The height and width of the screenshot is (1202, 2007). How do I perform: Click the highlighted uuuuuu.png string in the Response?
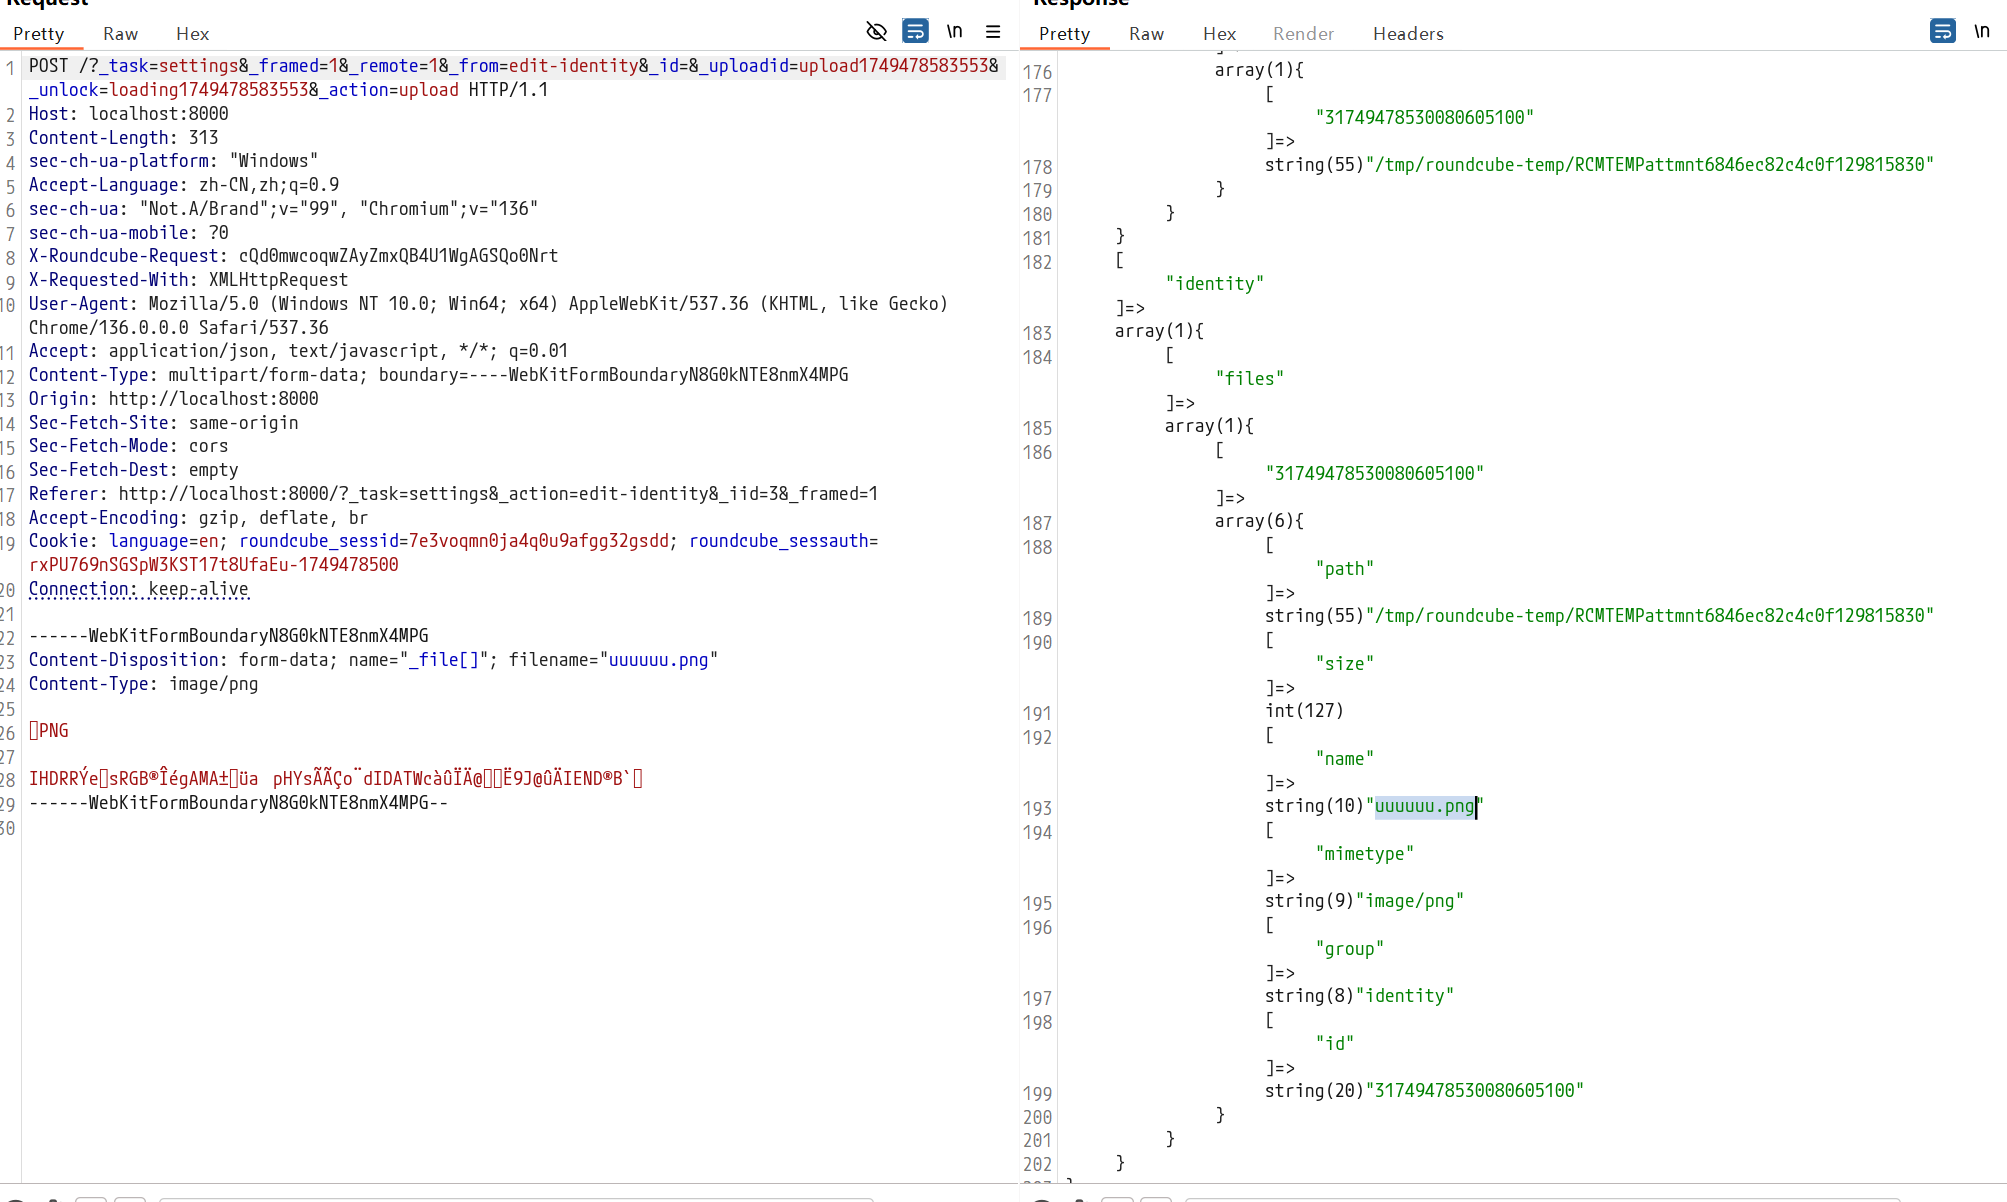[x=1424, y=807]
